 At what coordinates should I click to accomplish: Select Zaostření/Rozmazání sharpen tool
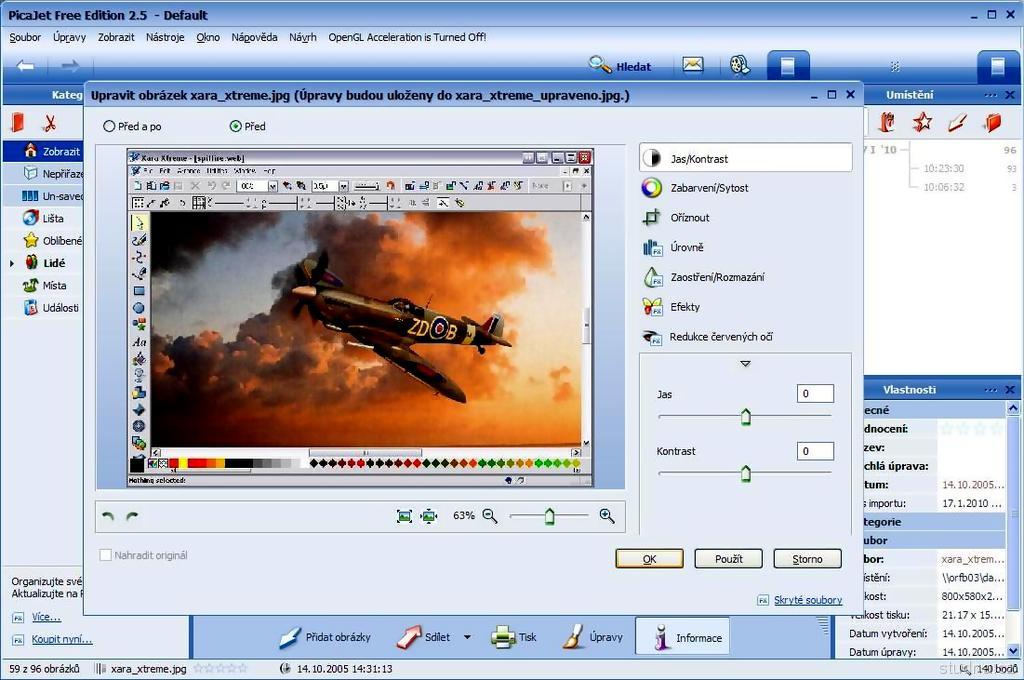(716, 277)
